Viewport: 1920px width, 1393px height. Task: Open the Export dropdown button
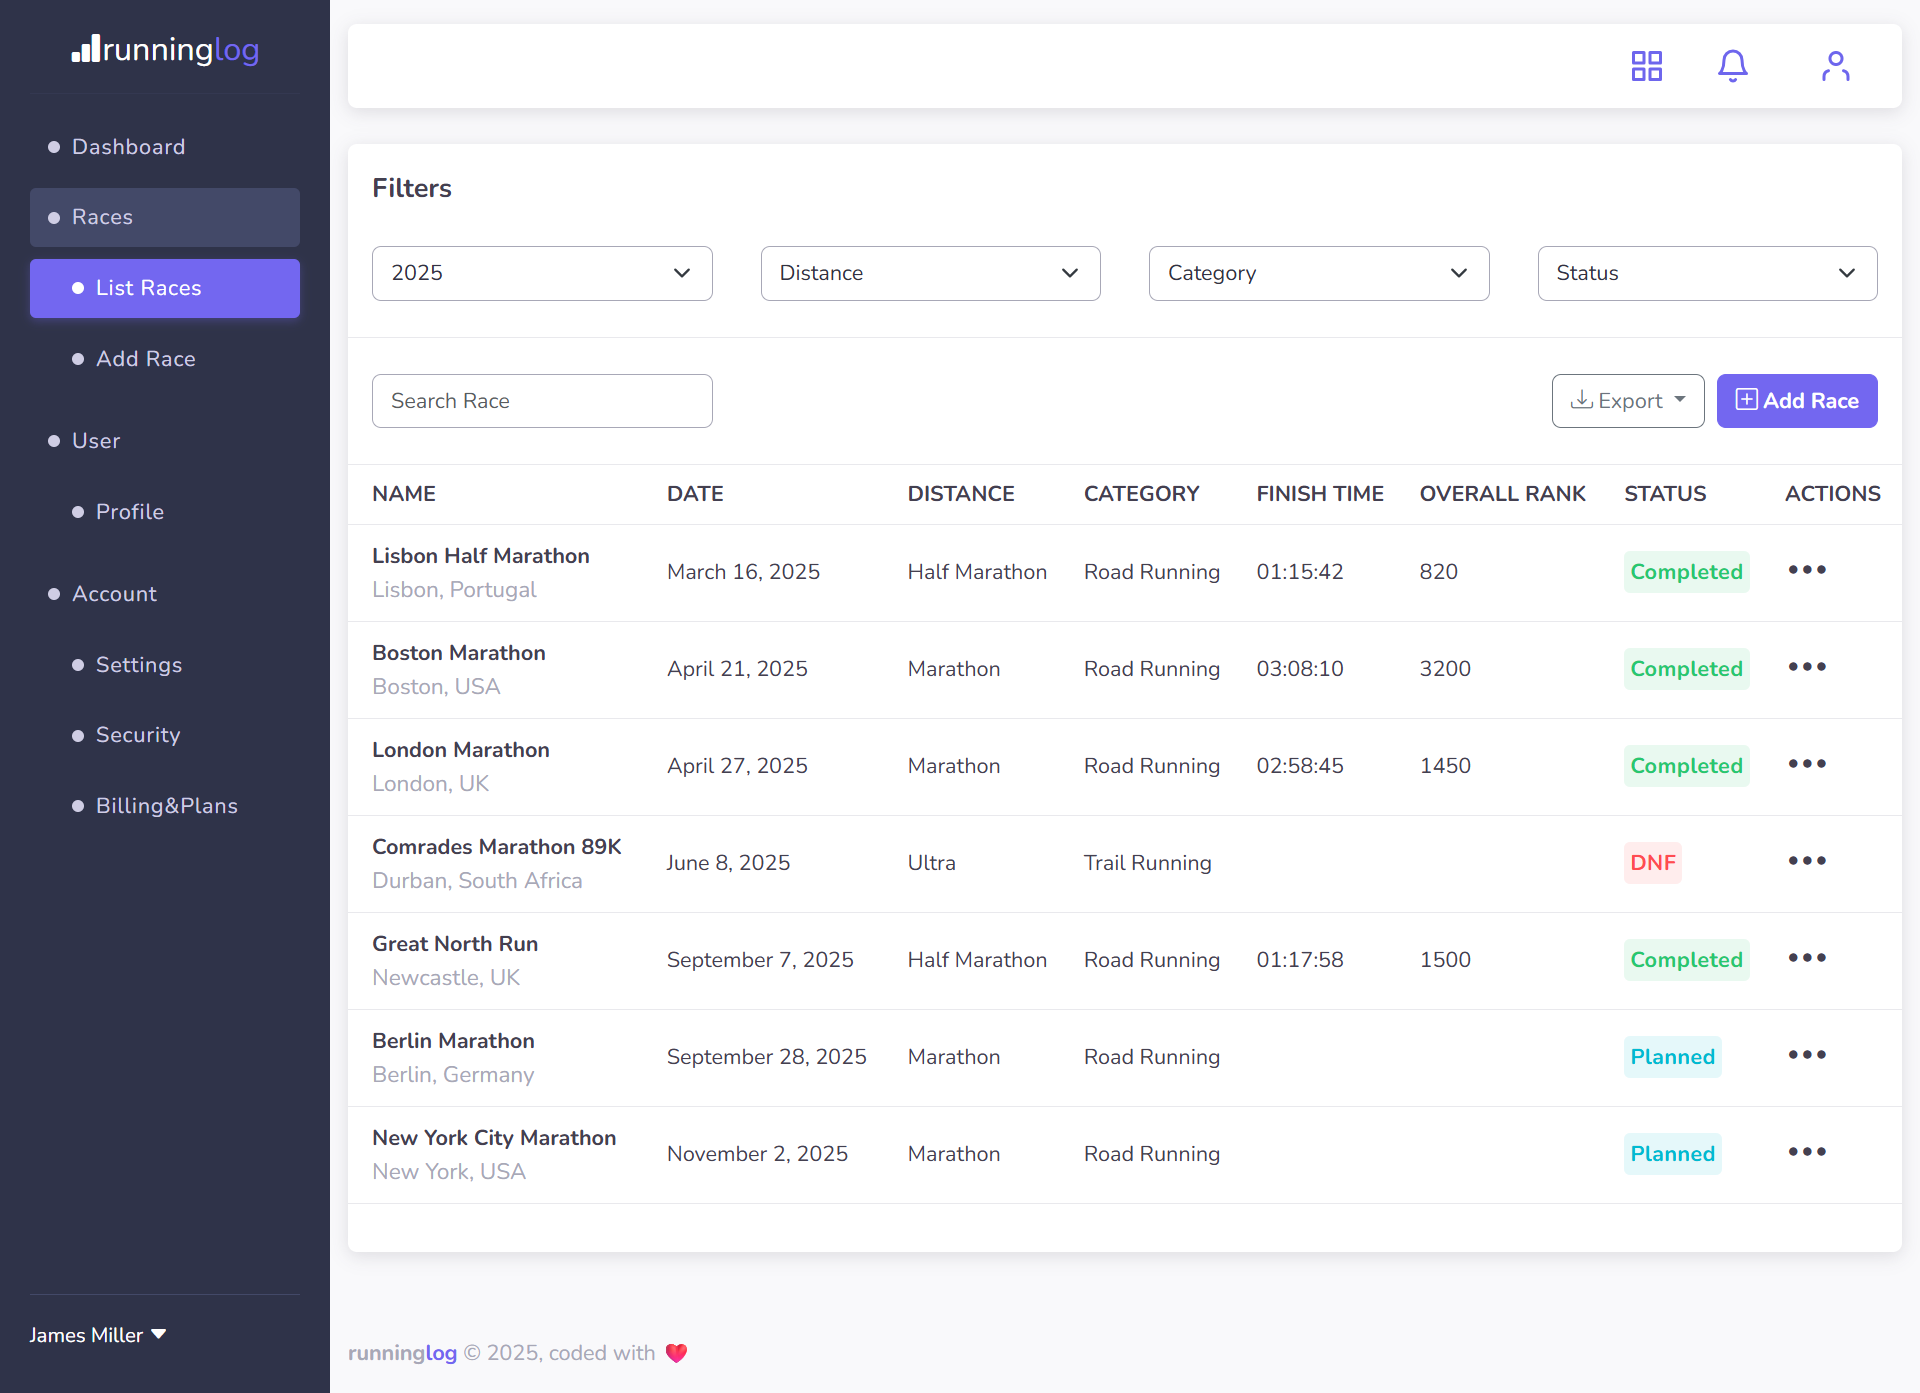pyautogui.click(x=1627, y=401)
